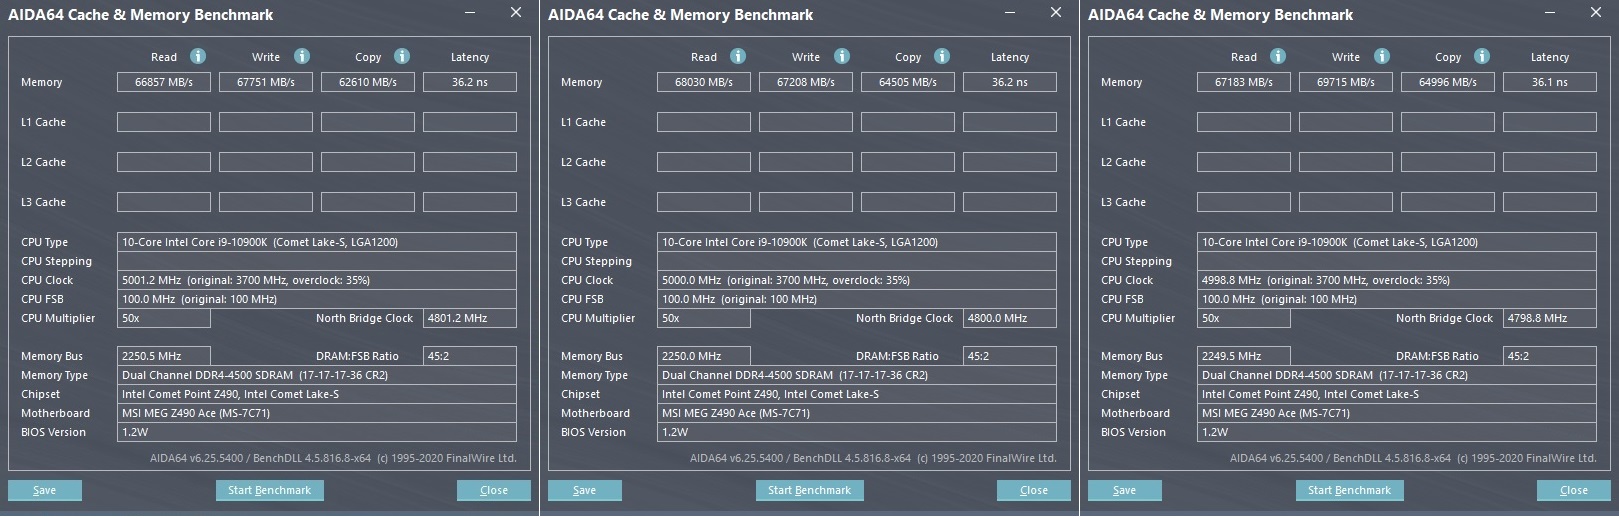Start Benchmark in the middle window

pos(809,490)
